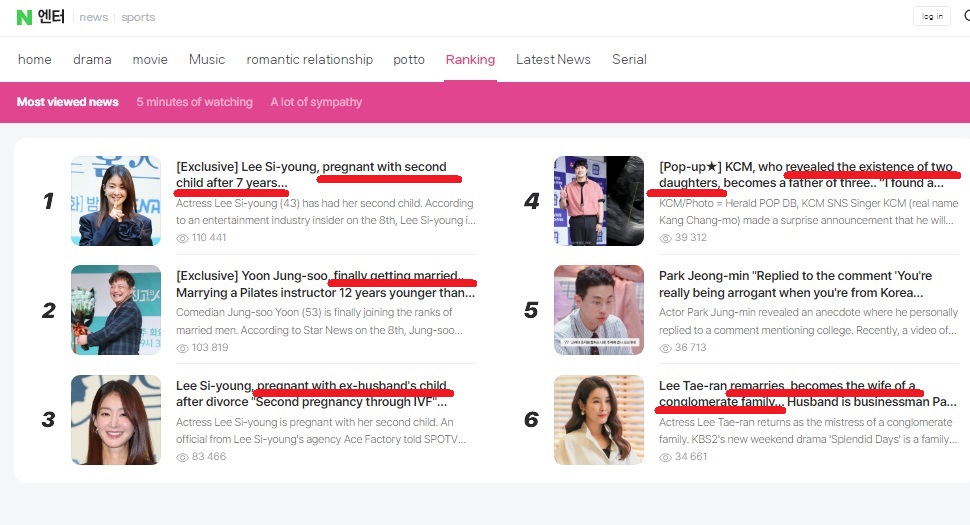Click the rank number 2
The image size is (970, 525).
click(x=48, y=310)
